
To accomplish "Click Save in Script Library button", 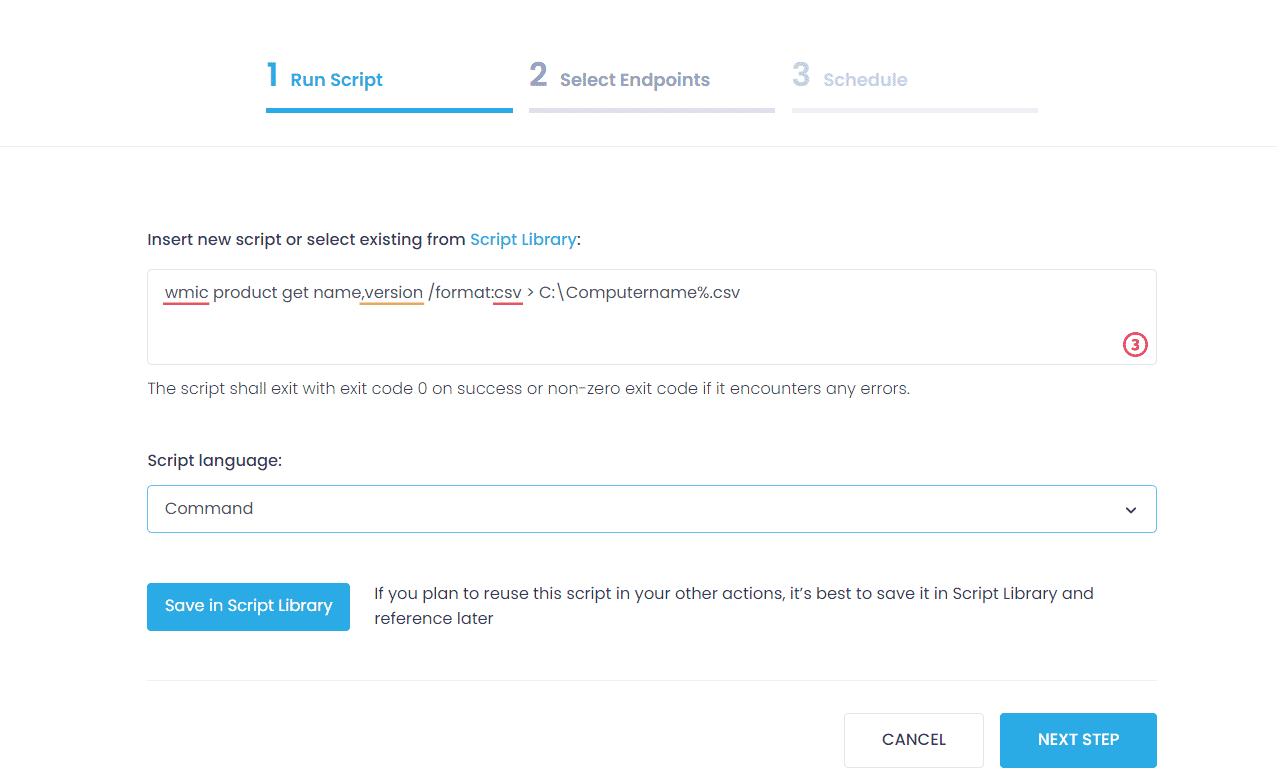I will pyautogui.click(x=248, y=607).
